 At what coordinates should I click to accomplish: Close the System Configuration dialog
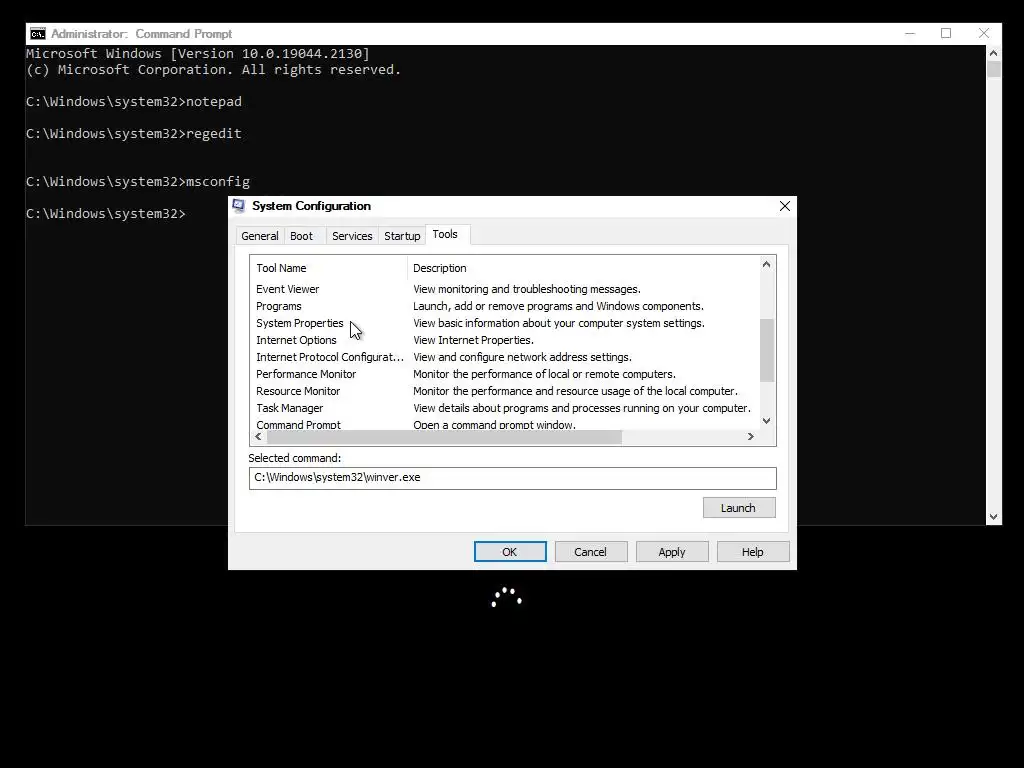pos(785,206)
